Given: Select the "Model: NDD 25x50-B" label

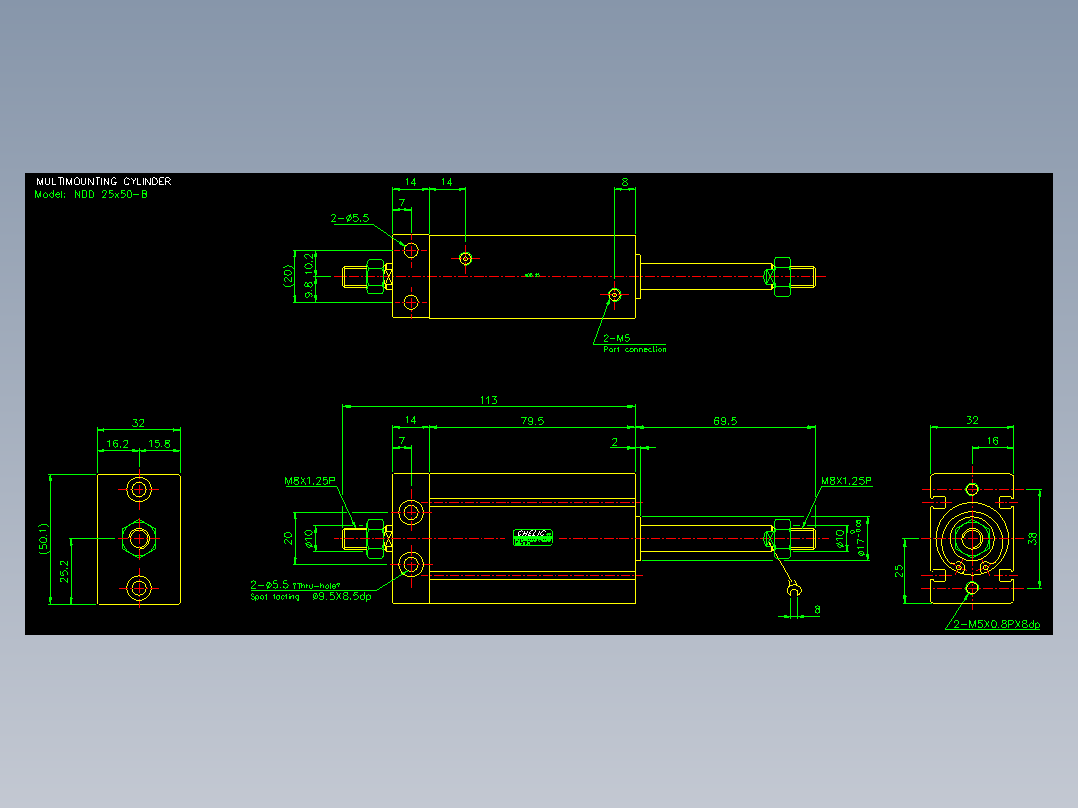Looking at the screenshot, I should [91, 195].
